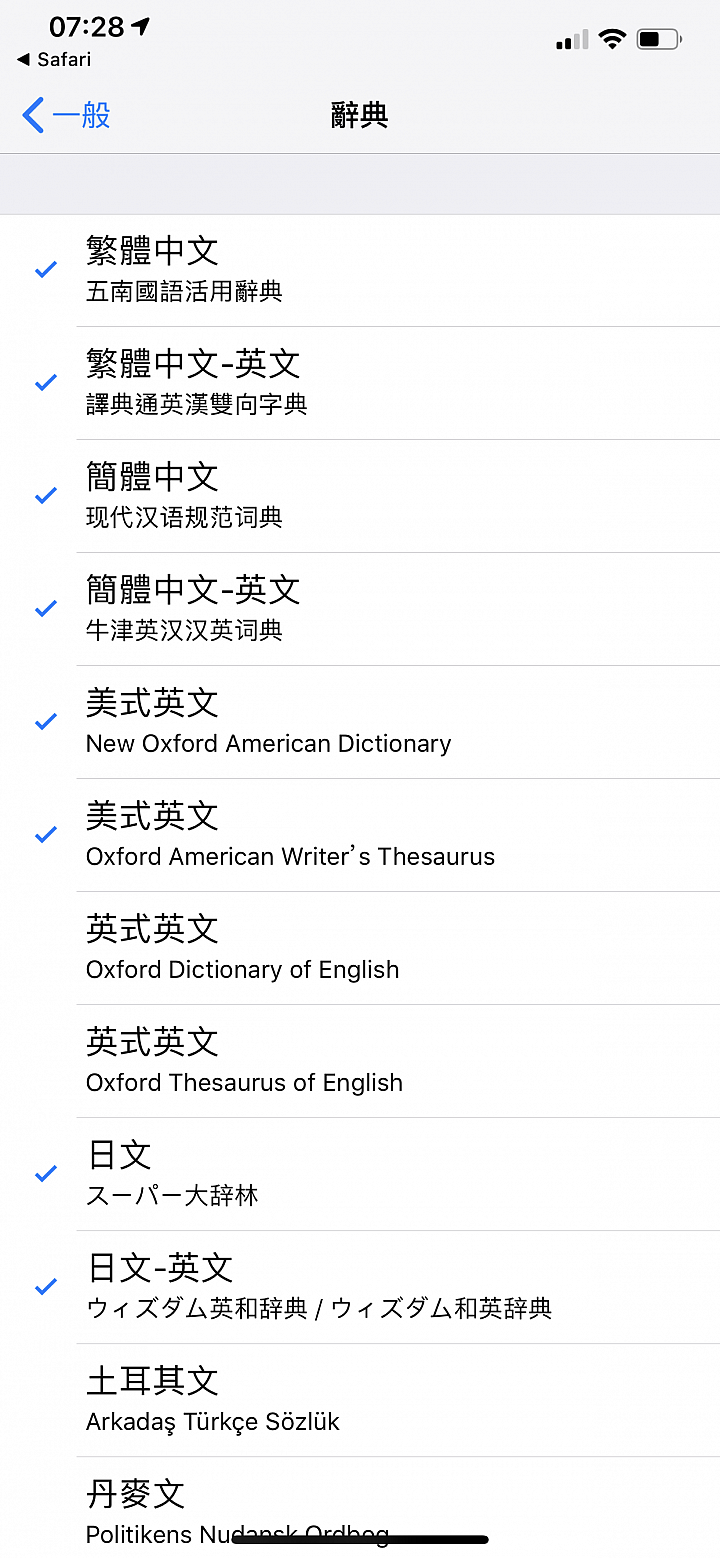Tap the home indicator bar at bottom

360,1540
